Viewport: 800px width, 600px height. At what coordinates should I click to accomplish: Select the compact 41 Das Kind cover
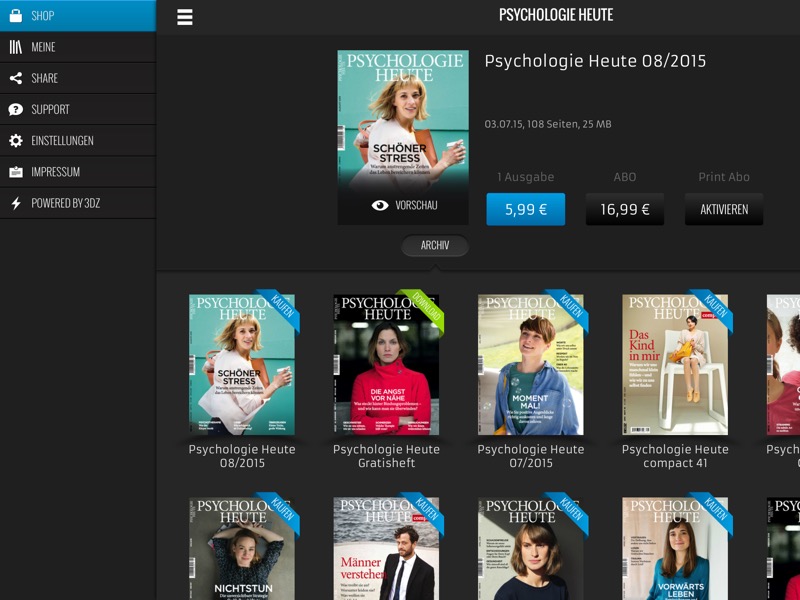tap(675, 365)
